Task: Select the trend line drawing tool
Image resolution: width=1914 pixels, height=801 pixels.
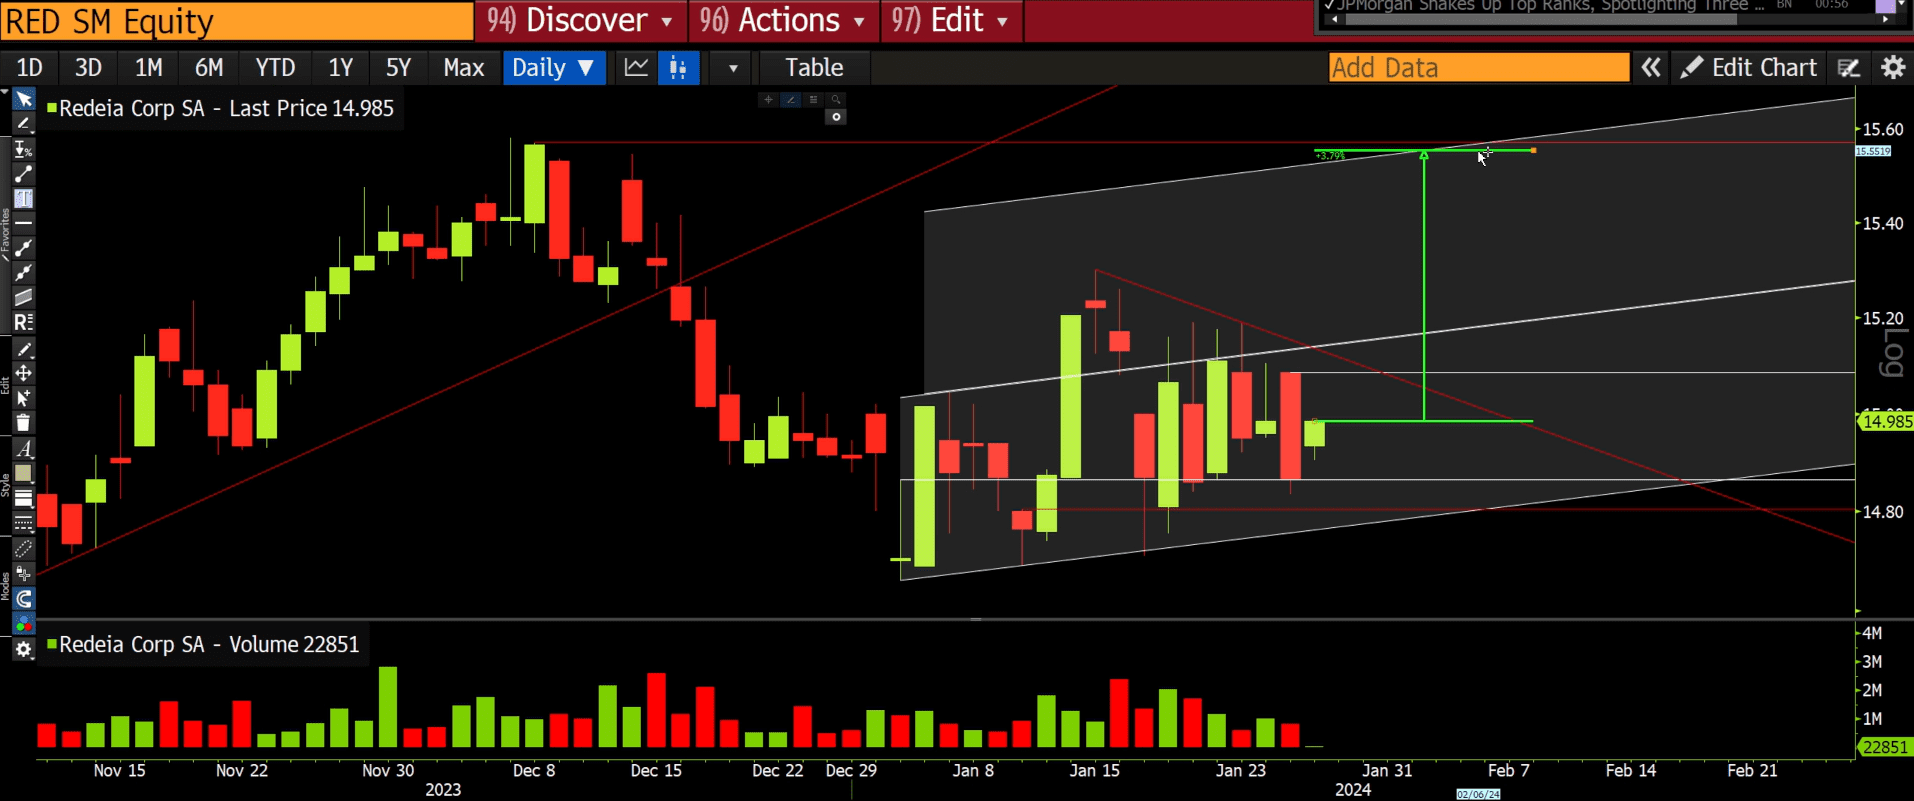Action: pos(23,175)
